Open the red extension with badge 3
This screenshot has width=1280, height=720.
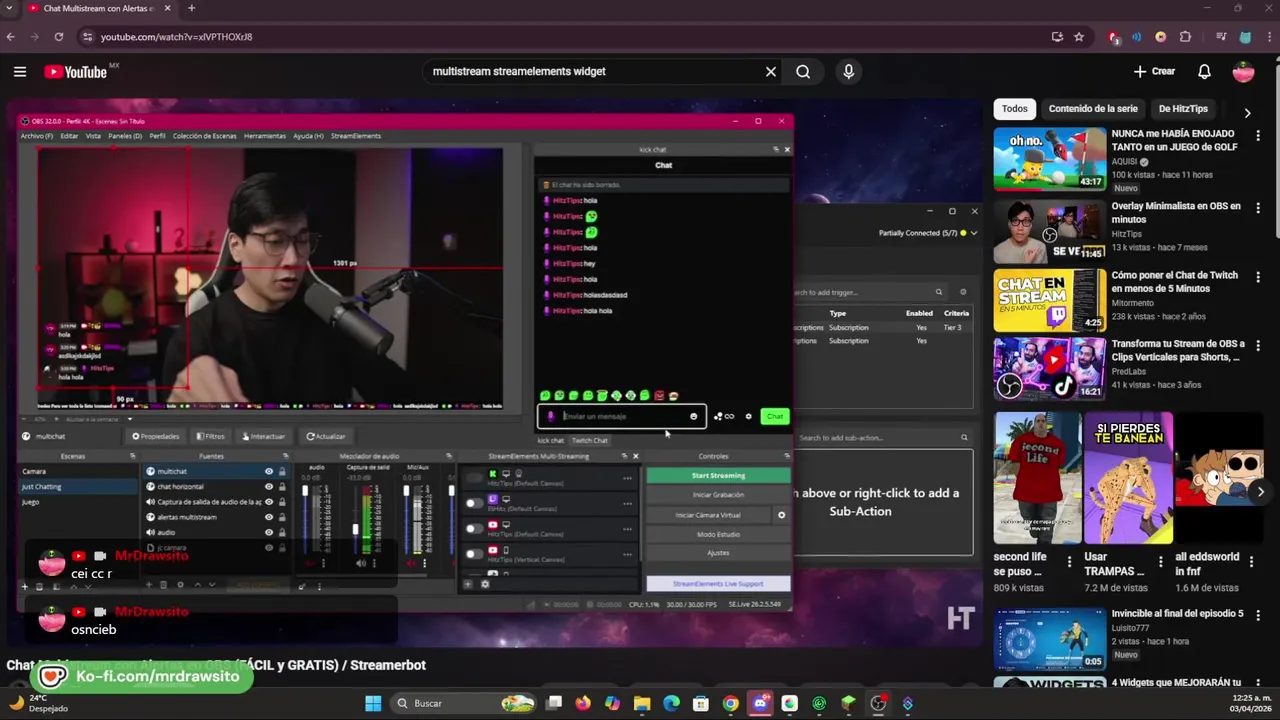tap(1114, 37)
